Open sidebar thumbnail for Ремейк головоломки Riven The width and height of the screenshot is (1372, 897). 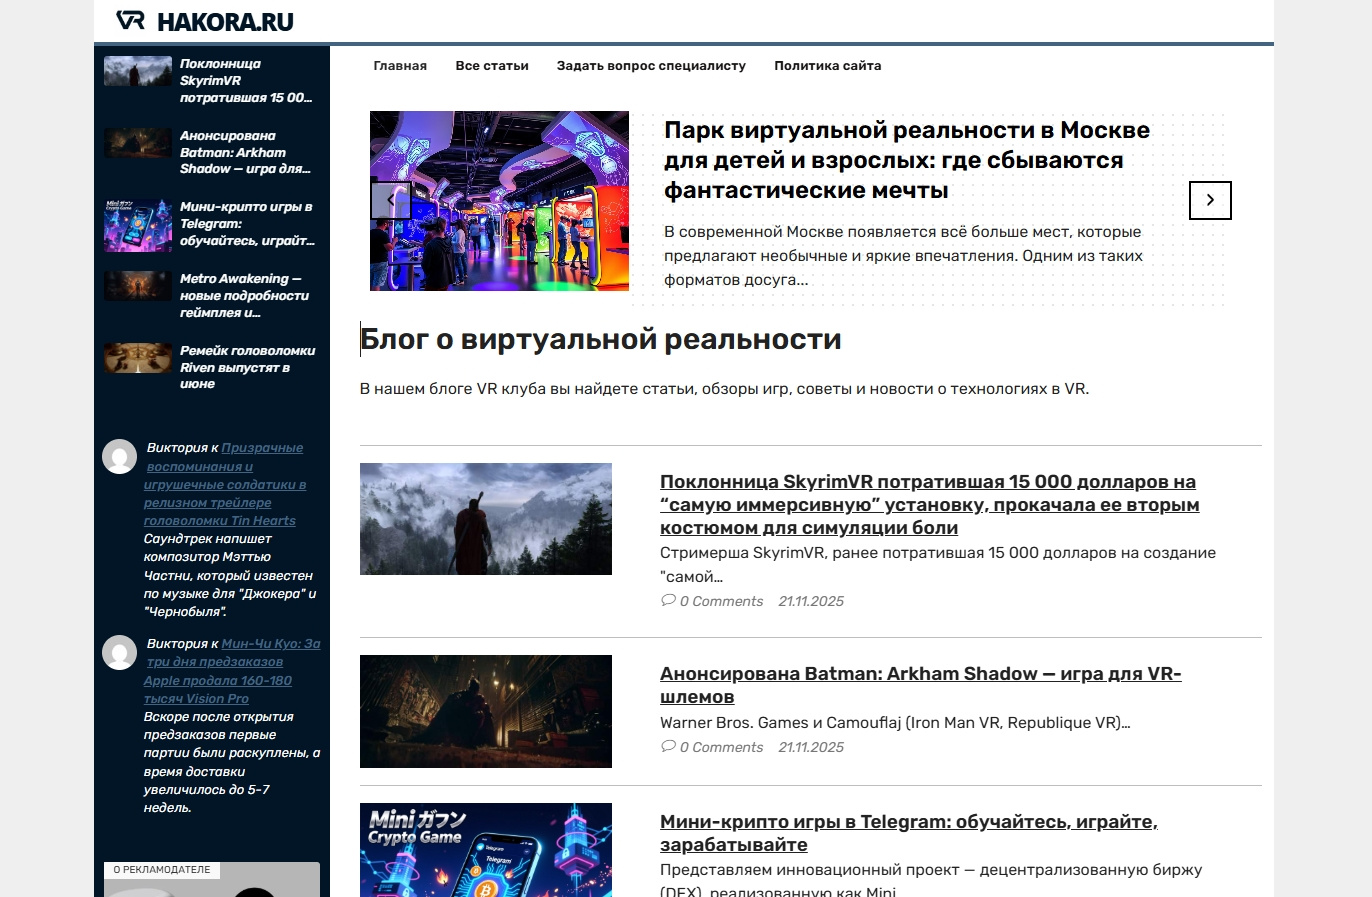[138, 358]
